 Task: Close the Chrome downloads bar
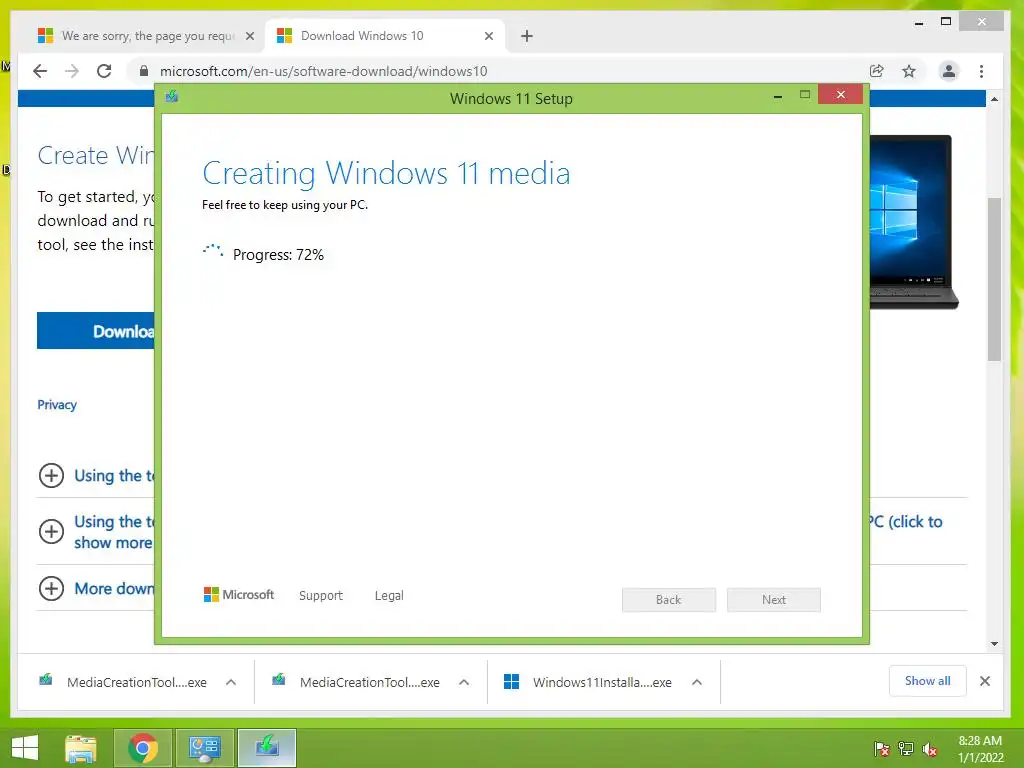click(985, 681)
